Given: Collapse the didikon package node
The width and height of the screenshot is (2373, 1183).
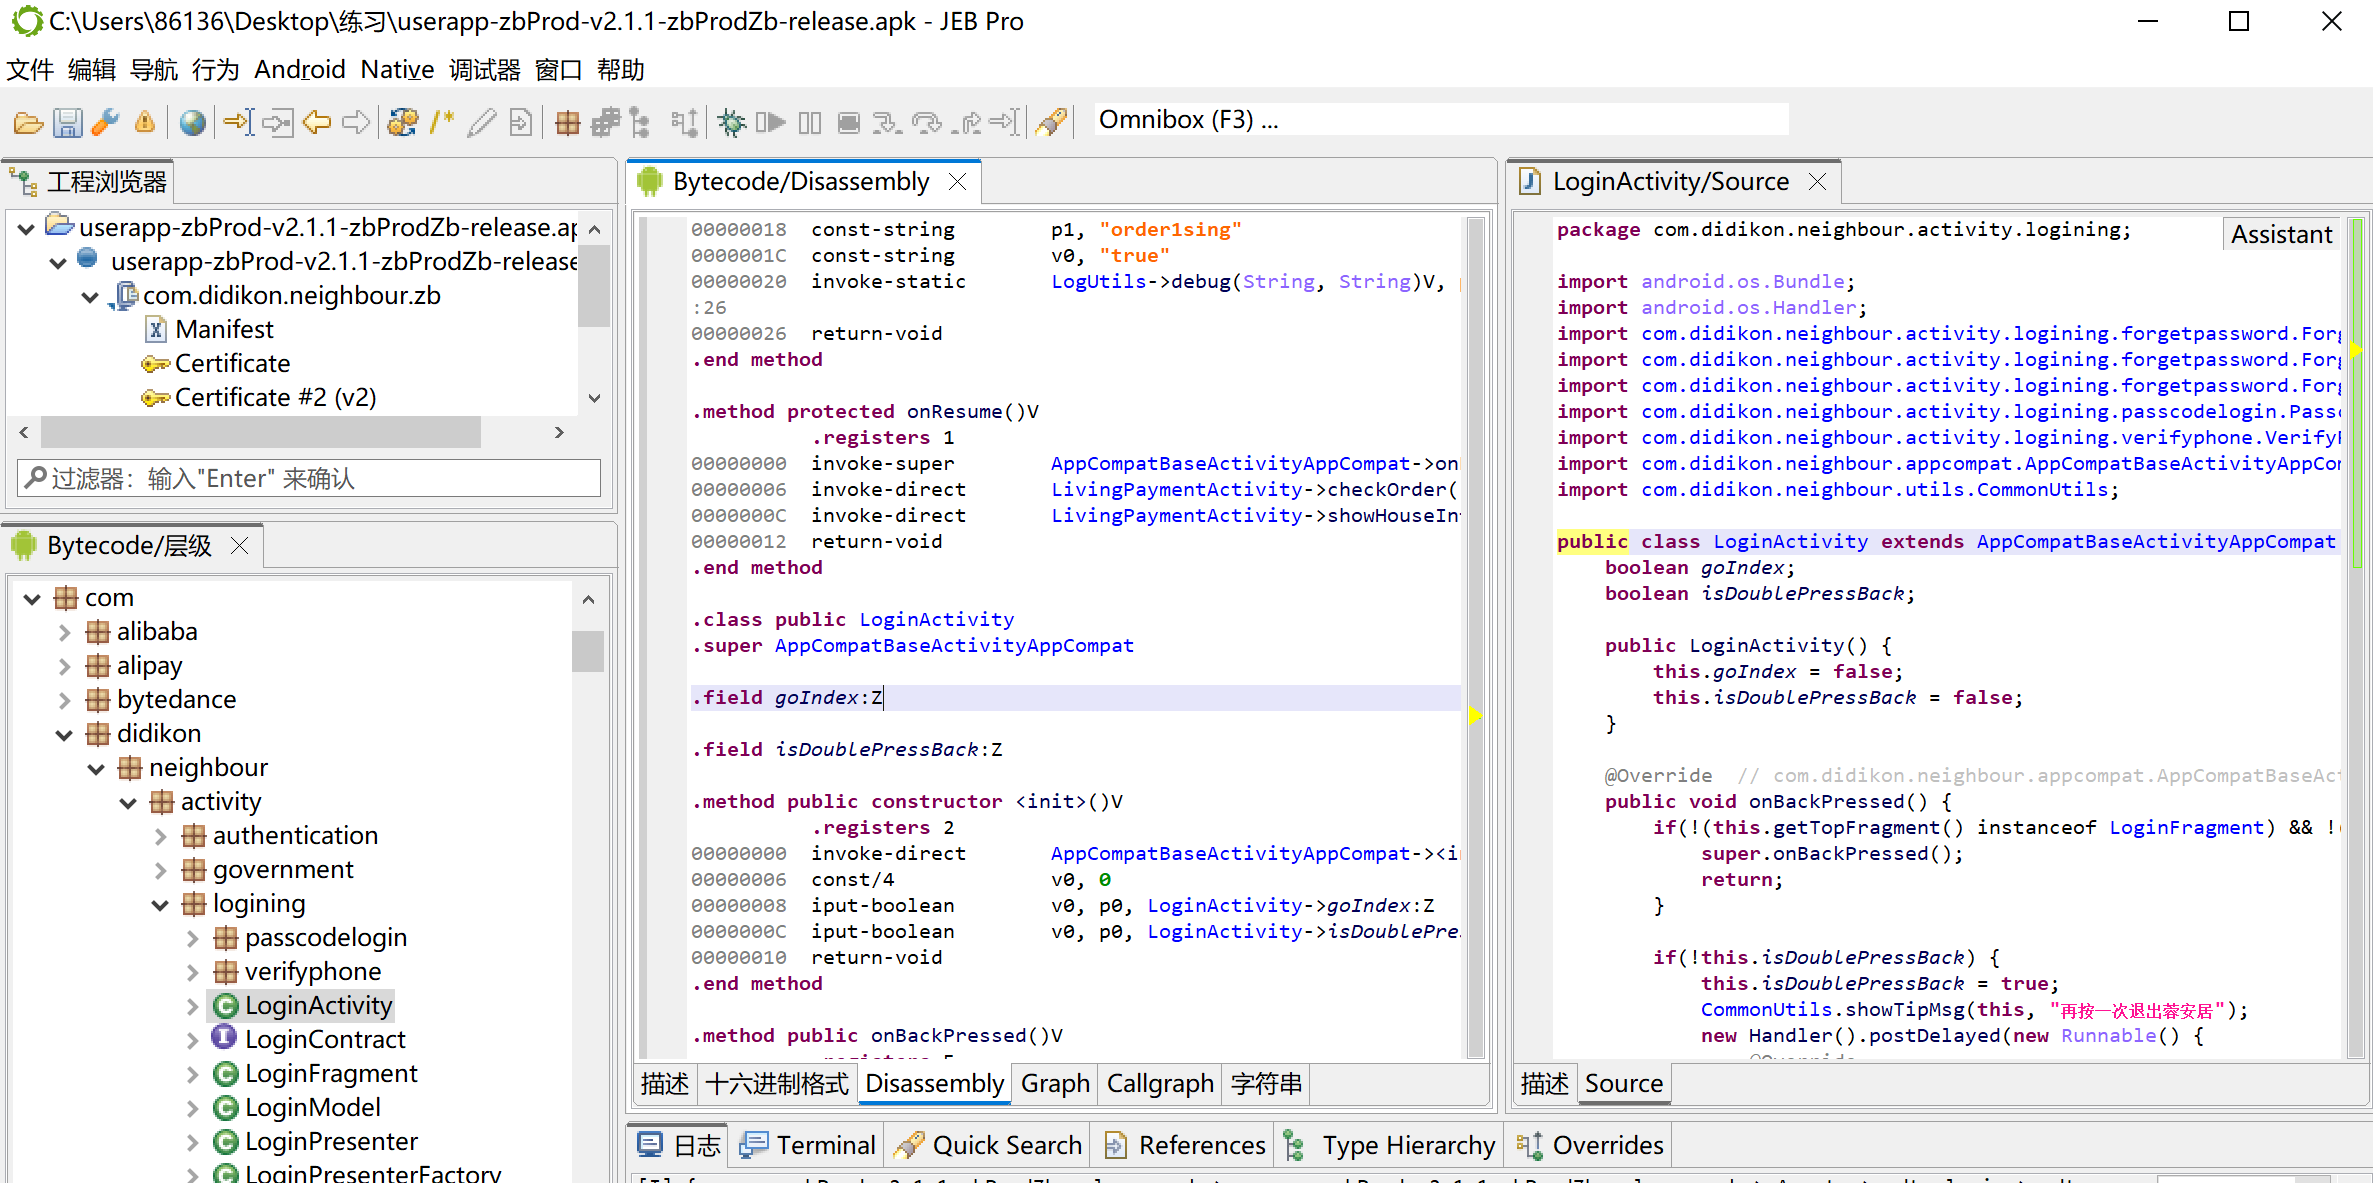Looking at the screenshot, I should pyautogui.click(x=64, y=734).
